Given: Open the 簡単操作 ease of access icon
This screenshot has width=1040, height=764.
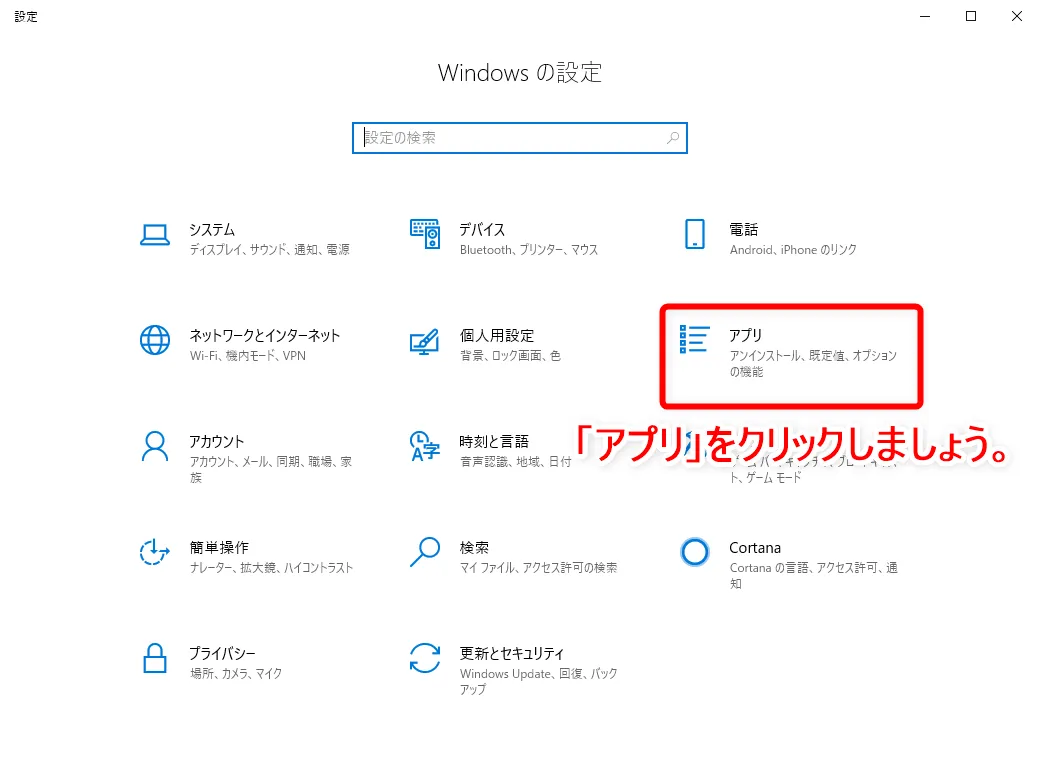Looking at the screenshot, I should pyautogui.click(x=155, y=552).
